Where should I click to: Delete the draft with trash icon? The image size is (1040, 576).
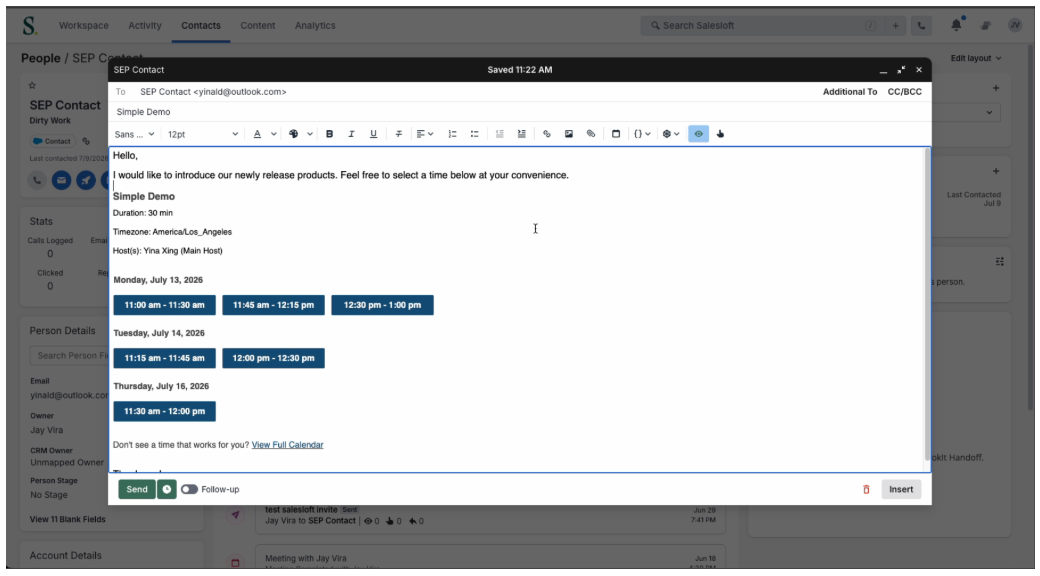click(866, 490)
